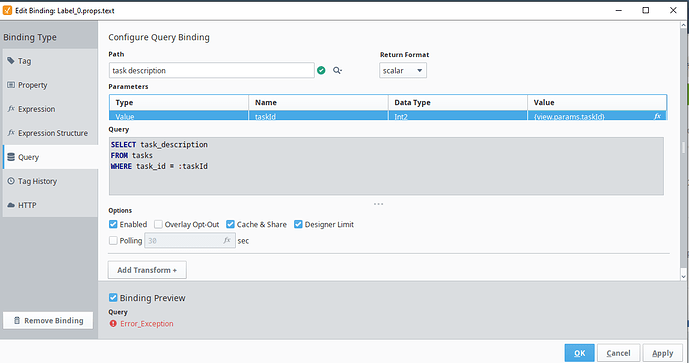Open the named query browse magnifier
The image size is (689, 363).
pyautogui.click(x=337, y=70)
